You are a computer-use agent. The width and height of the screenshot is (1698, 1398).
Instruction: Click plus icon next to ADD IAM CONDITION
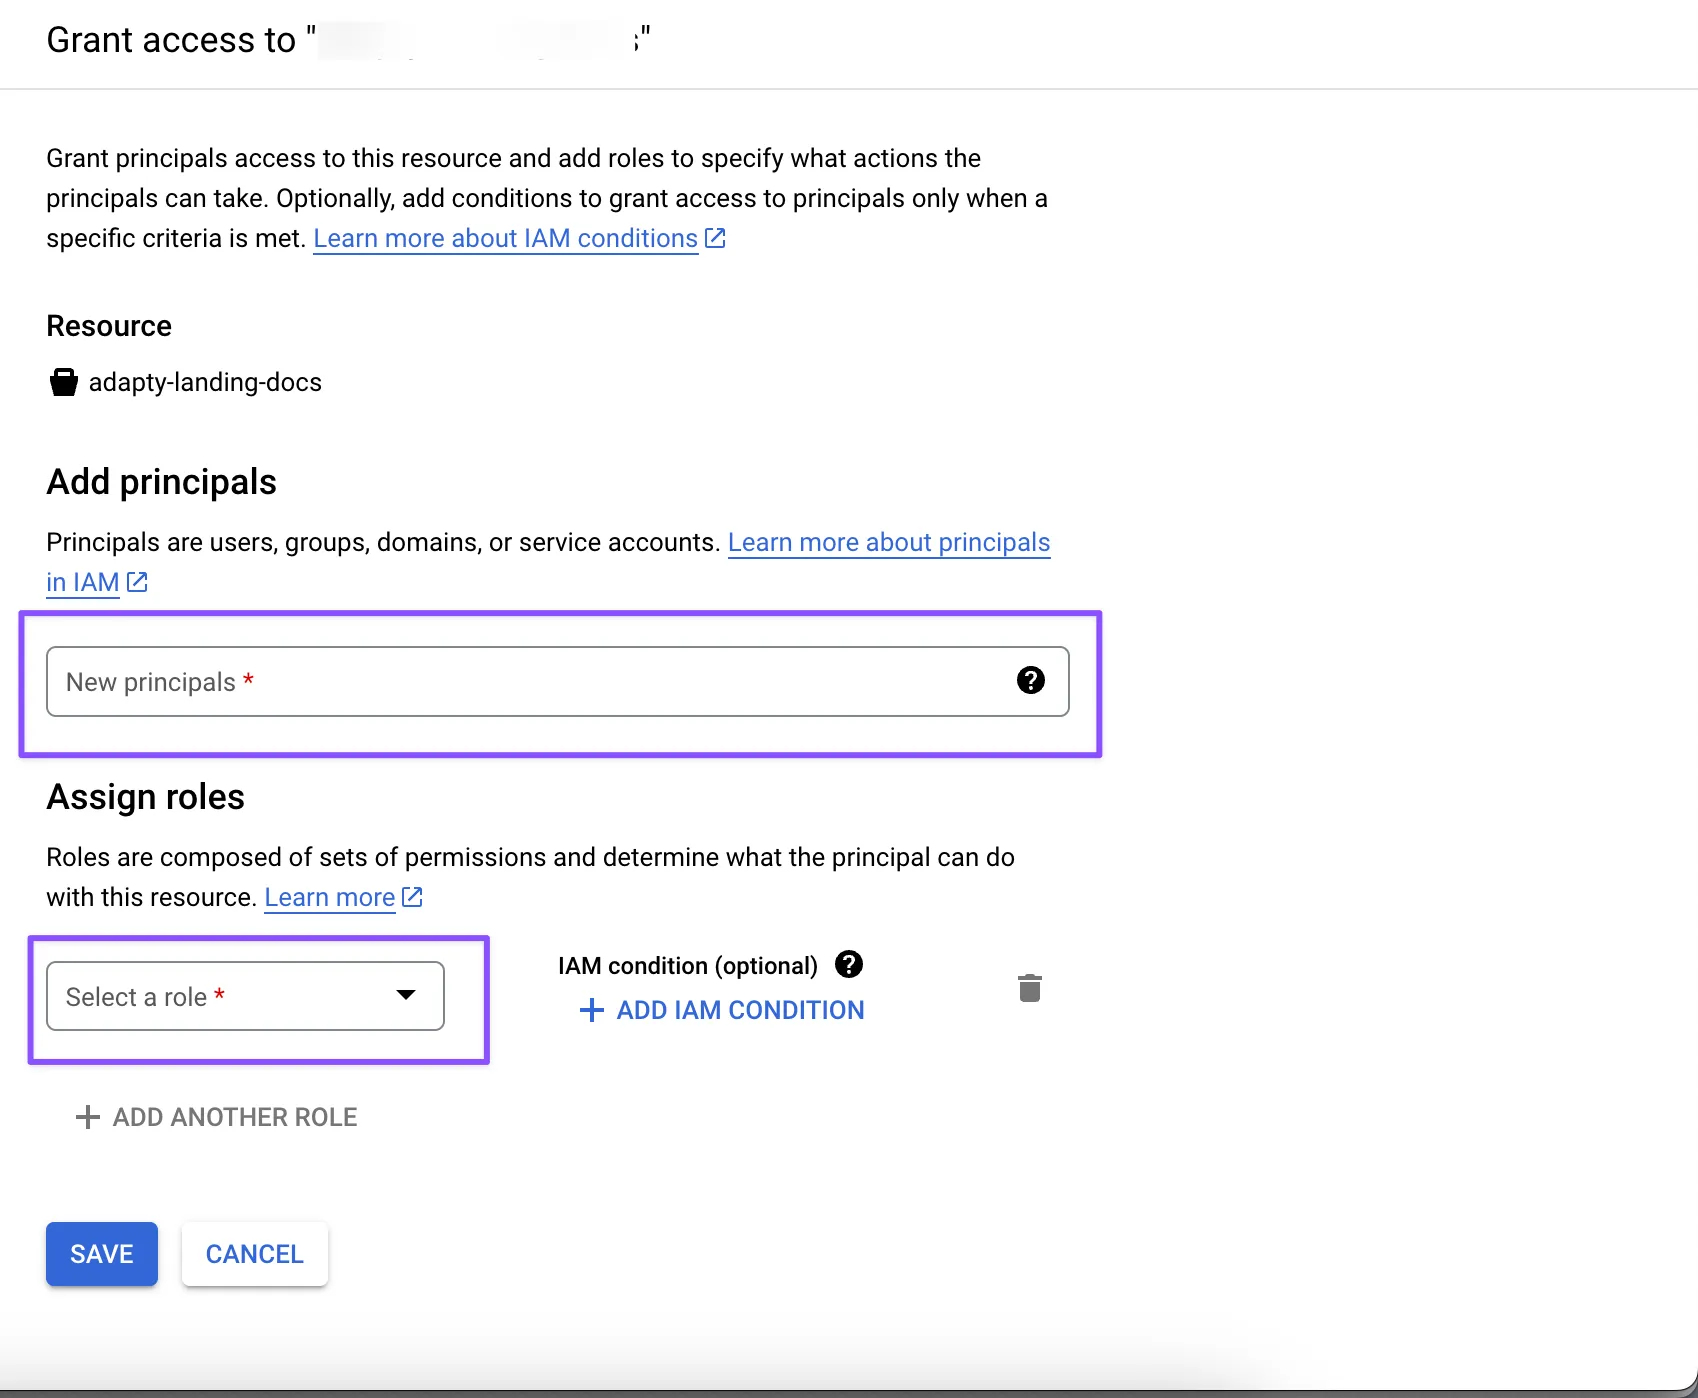point(591,1010)
